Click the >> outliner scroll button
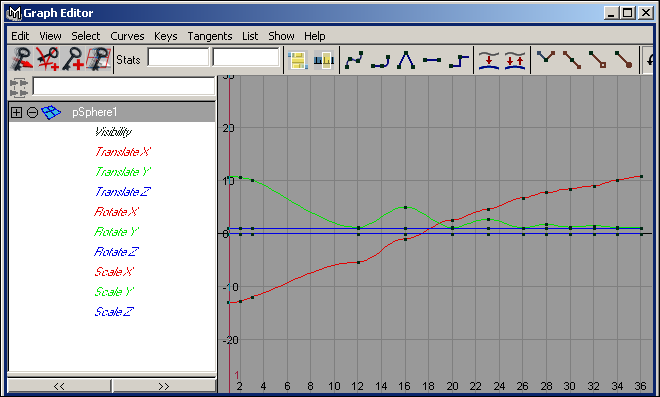 click(x=164, y=386)
